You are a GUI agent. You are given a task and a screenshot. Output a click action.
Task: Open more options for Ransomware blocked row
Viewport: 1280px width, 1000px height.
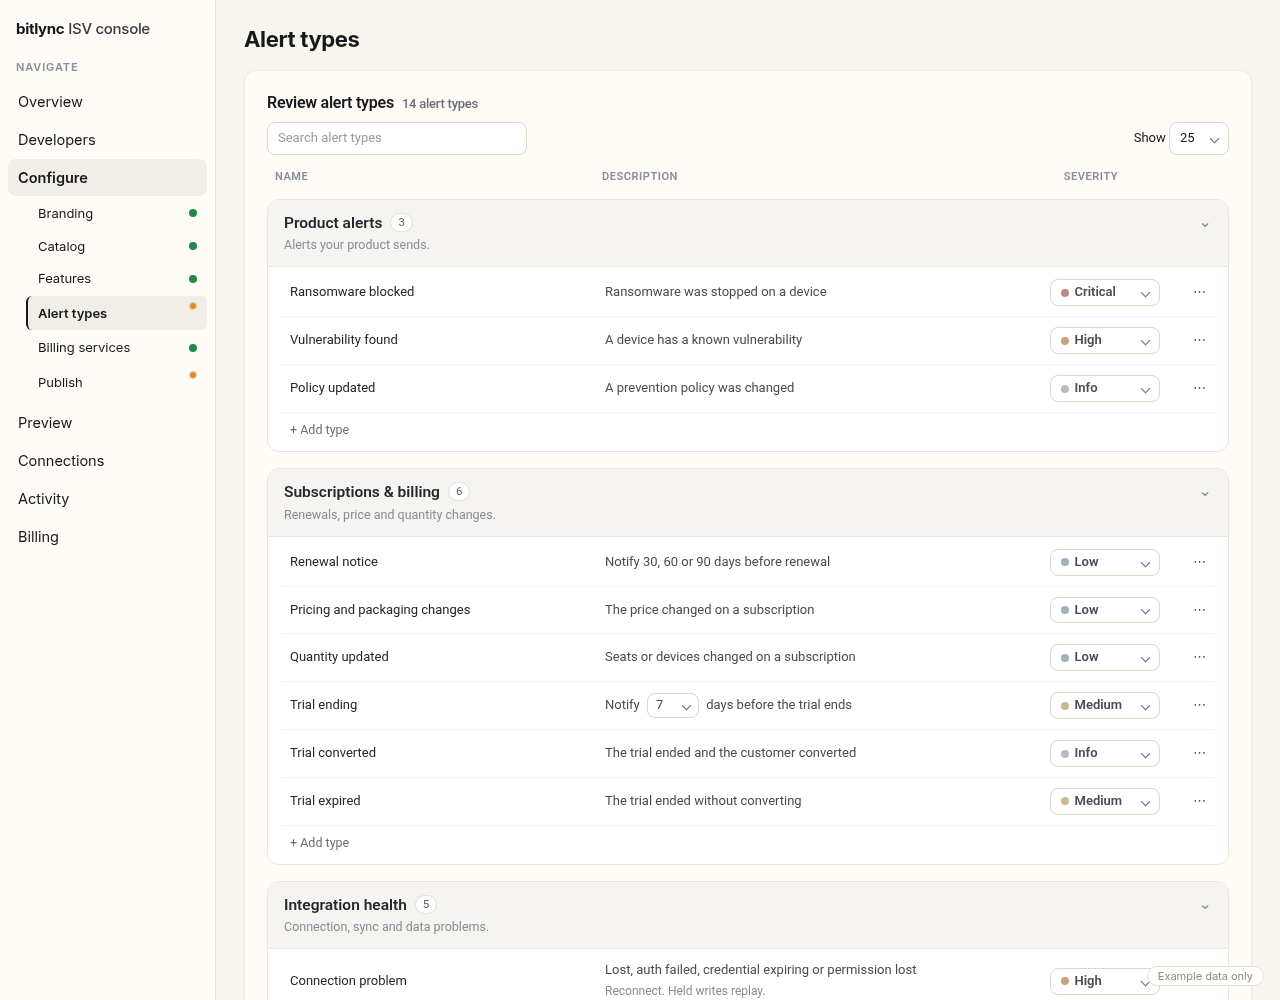1199,292
